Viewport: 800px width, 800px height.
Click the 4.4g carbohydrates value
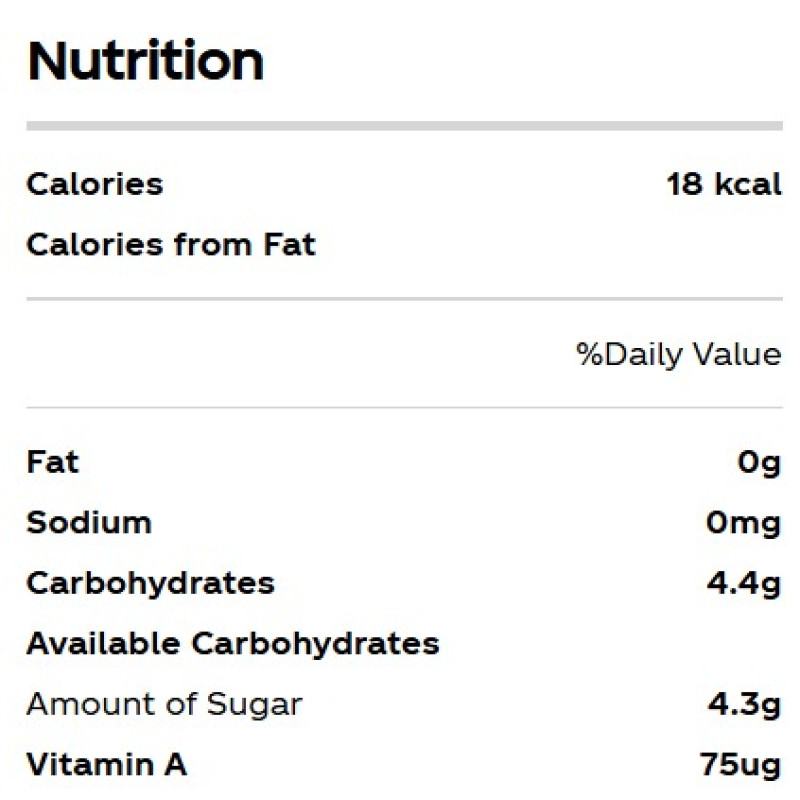click(x=743, y=583)
